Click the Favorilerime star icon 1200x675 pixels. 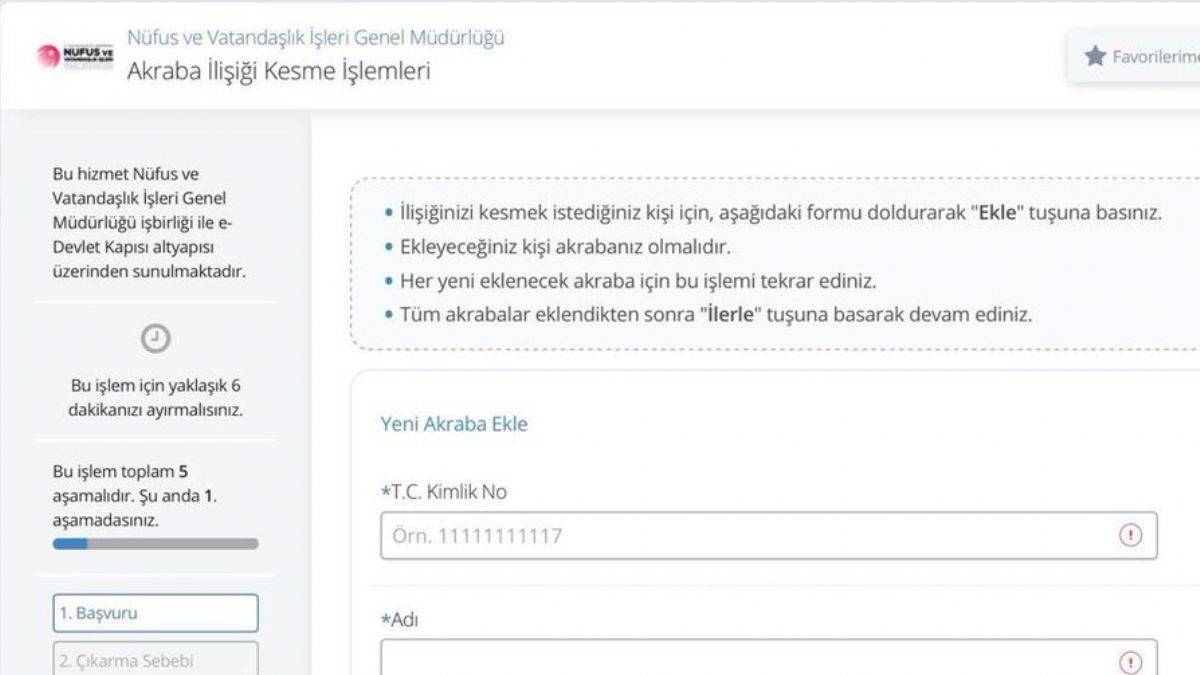coord(1096,57)
